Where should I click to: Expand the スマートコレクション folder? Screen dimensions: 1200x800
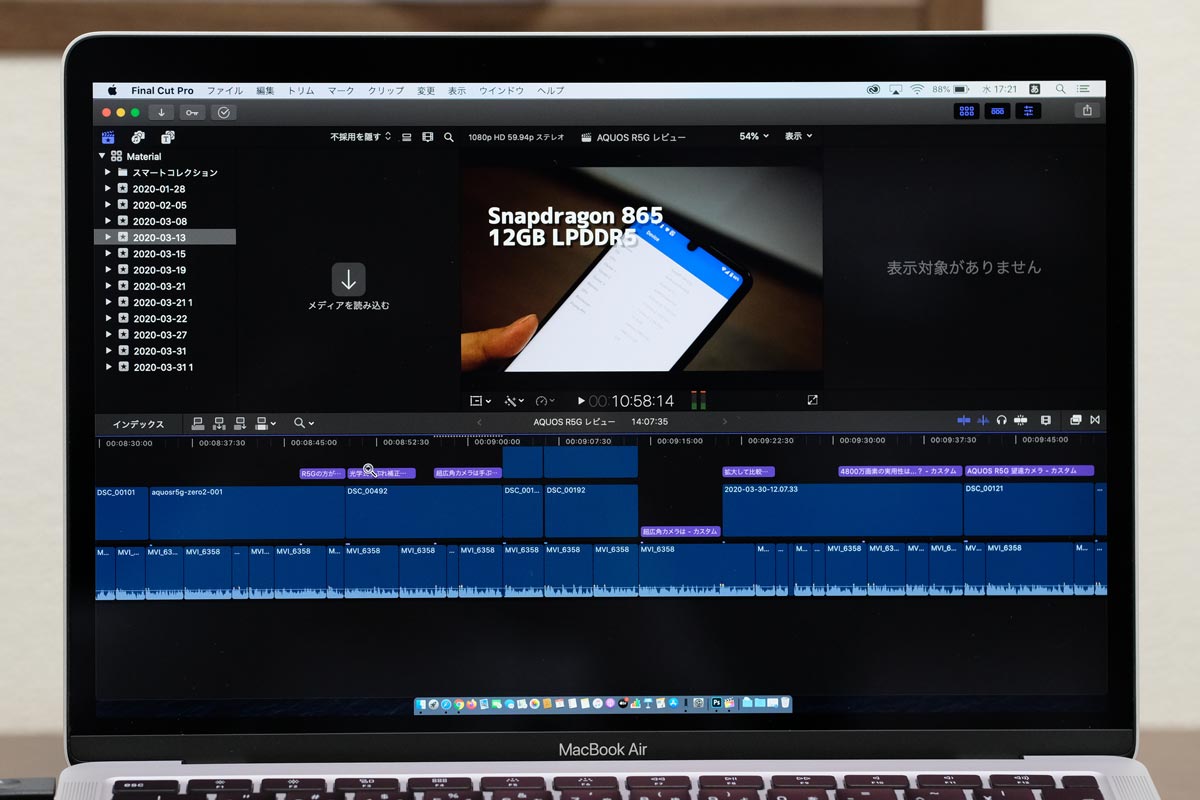click(x=108, y=172)
